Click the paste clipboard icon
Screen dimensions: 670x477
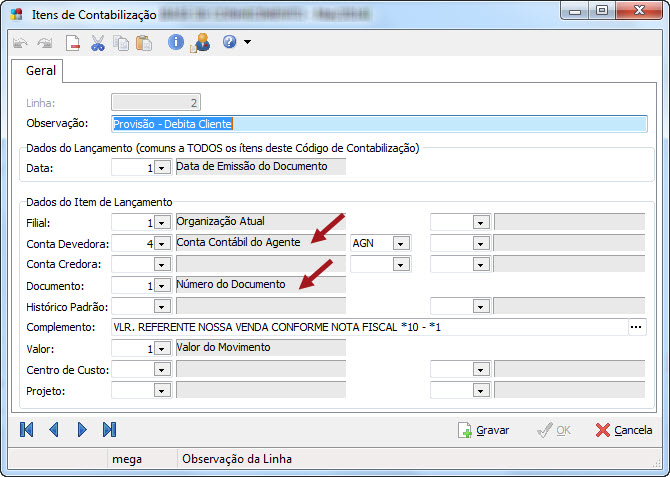[x=144, y=43]
